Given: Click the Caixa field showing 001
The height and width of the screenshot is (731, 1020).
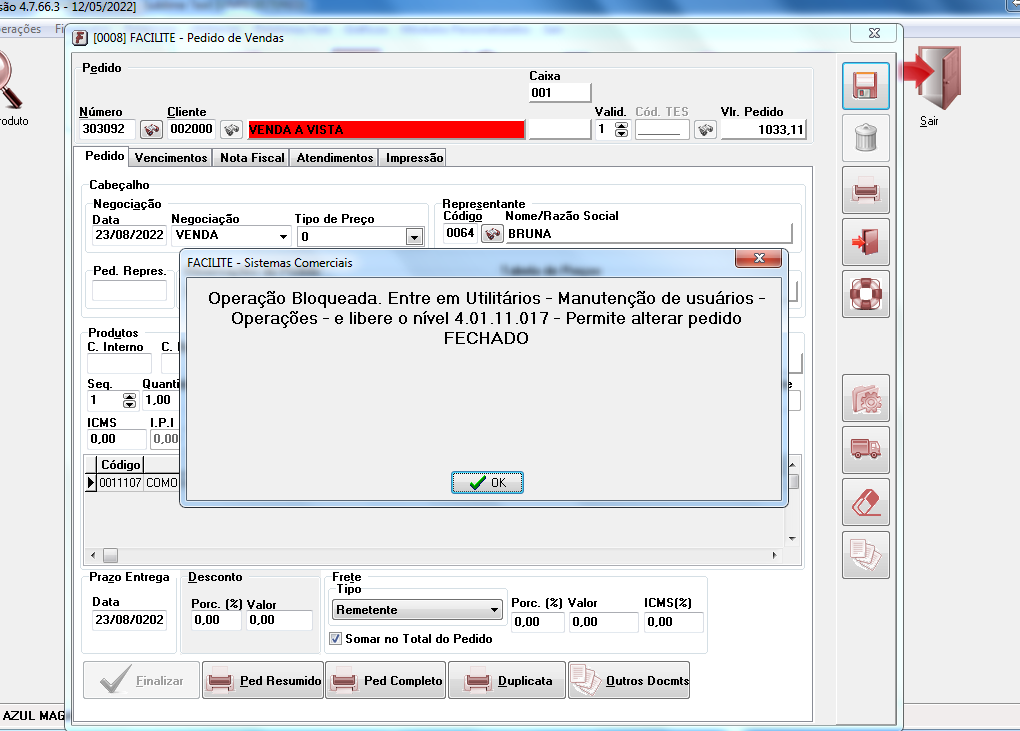Looking at the screenshot, I should coord(559,92).
